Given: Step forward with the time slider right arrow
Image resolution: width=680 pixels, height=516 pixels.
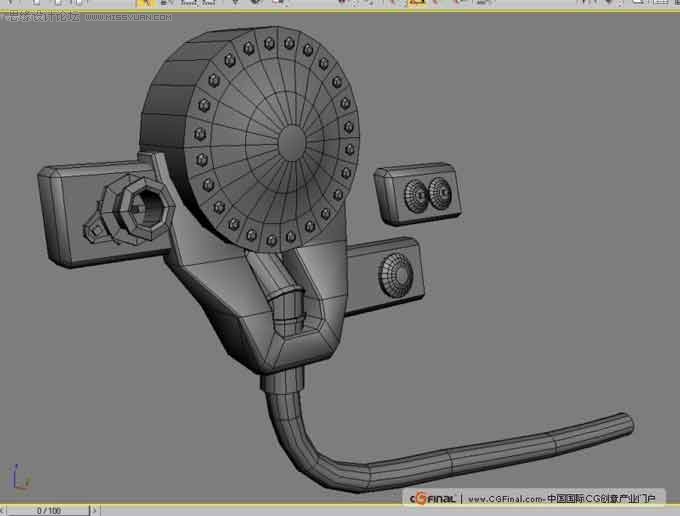Looking at the screenshot, I should click(x=95, y=510).
